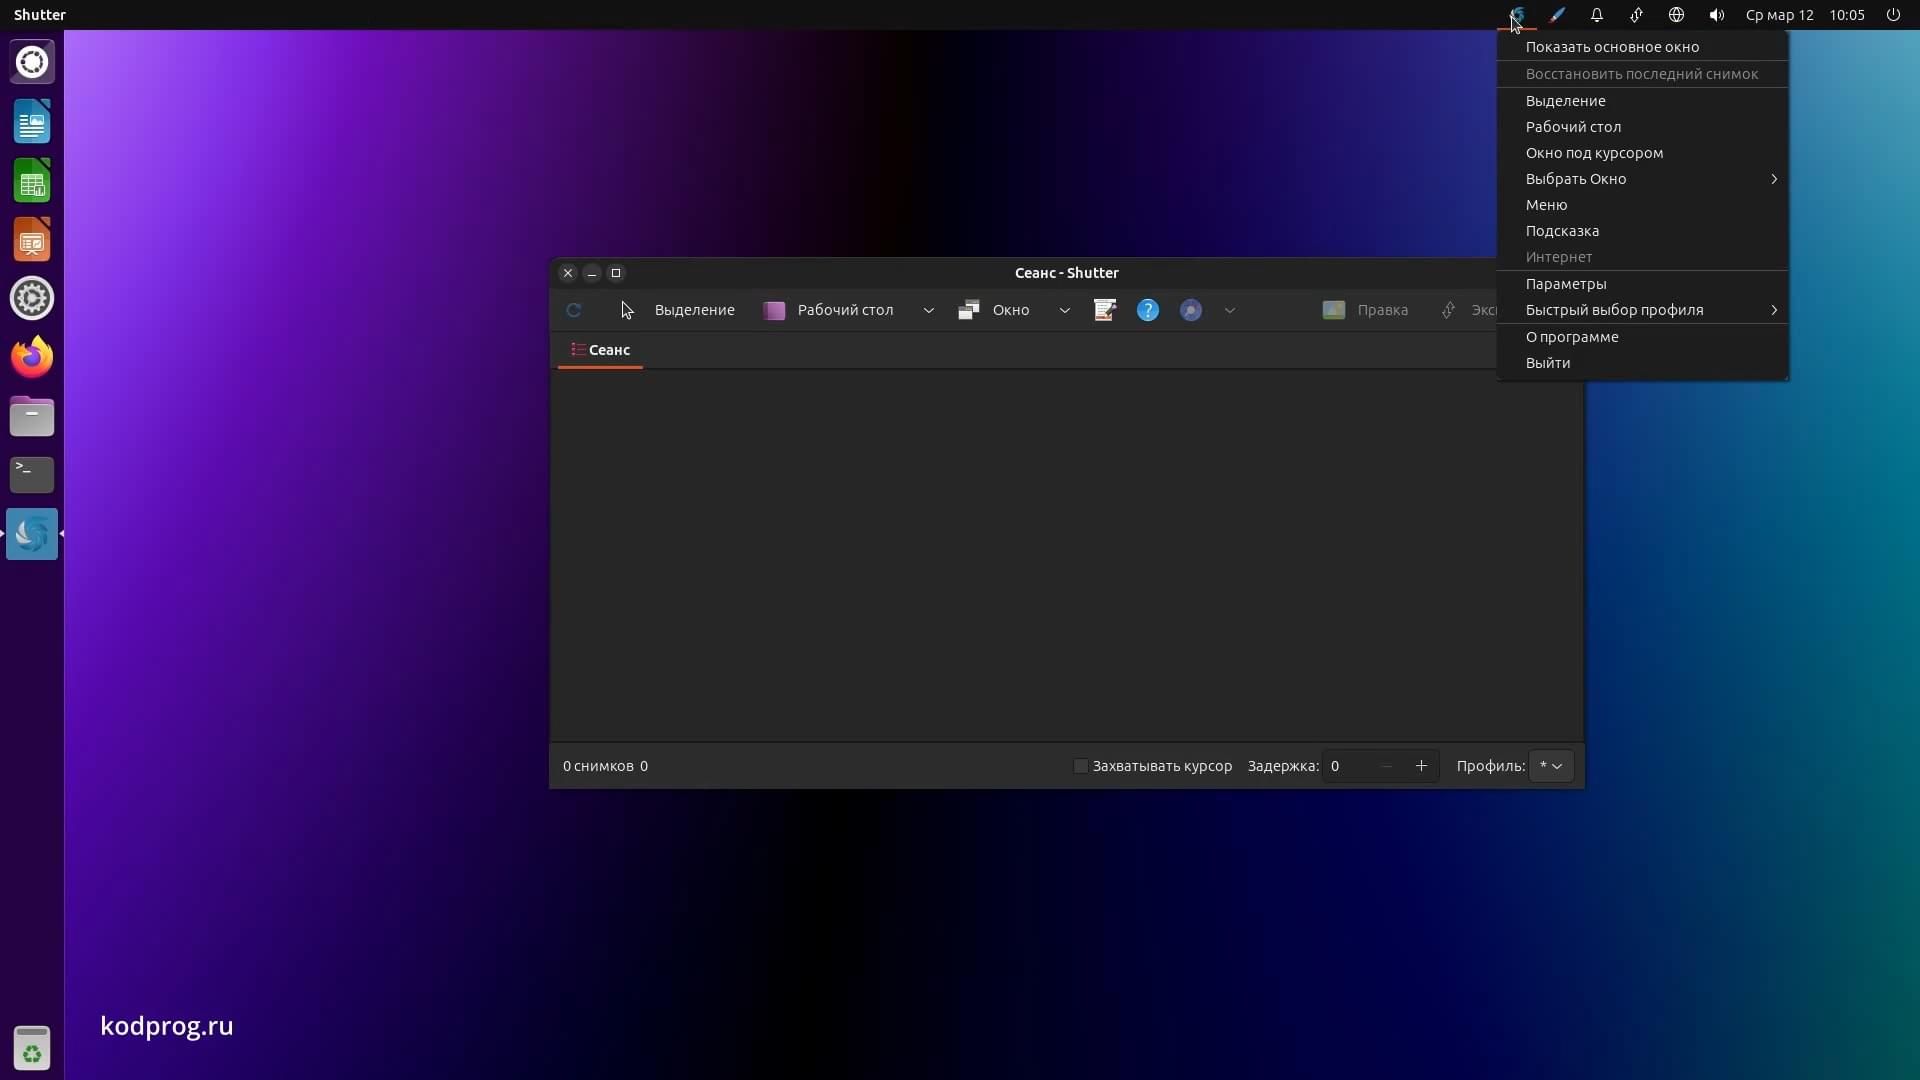This screenshot has height=1080, width=1920.
Task: Enable the Захватывать курсор checkbox
Action: (1080, 766)
